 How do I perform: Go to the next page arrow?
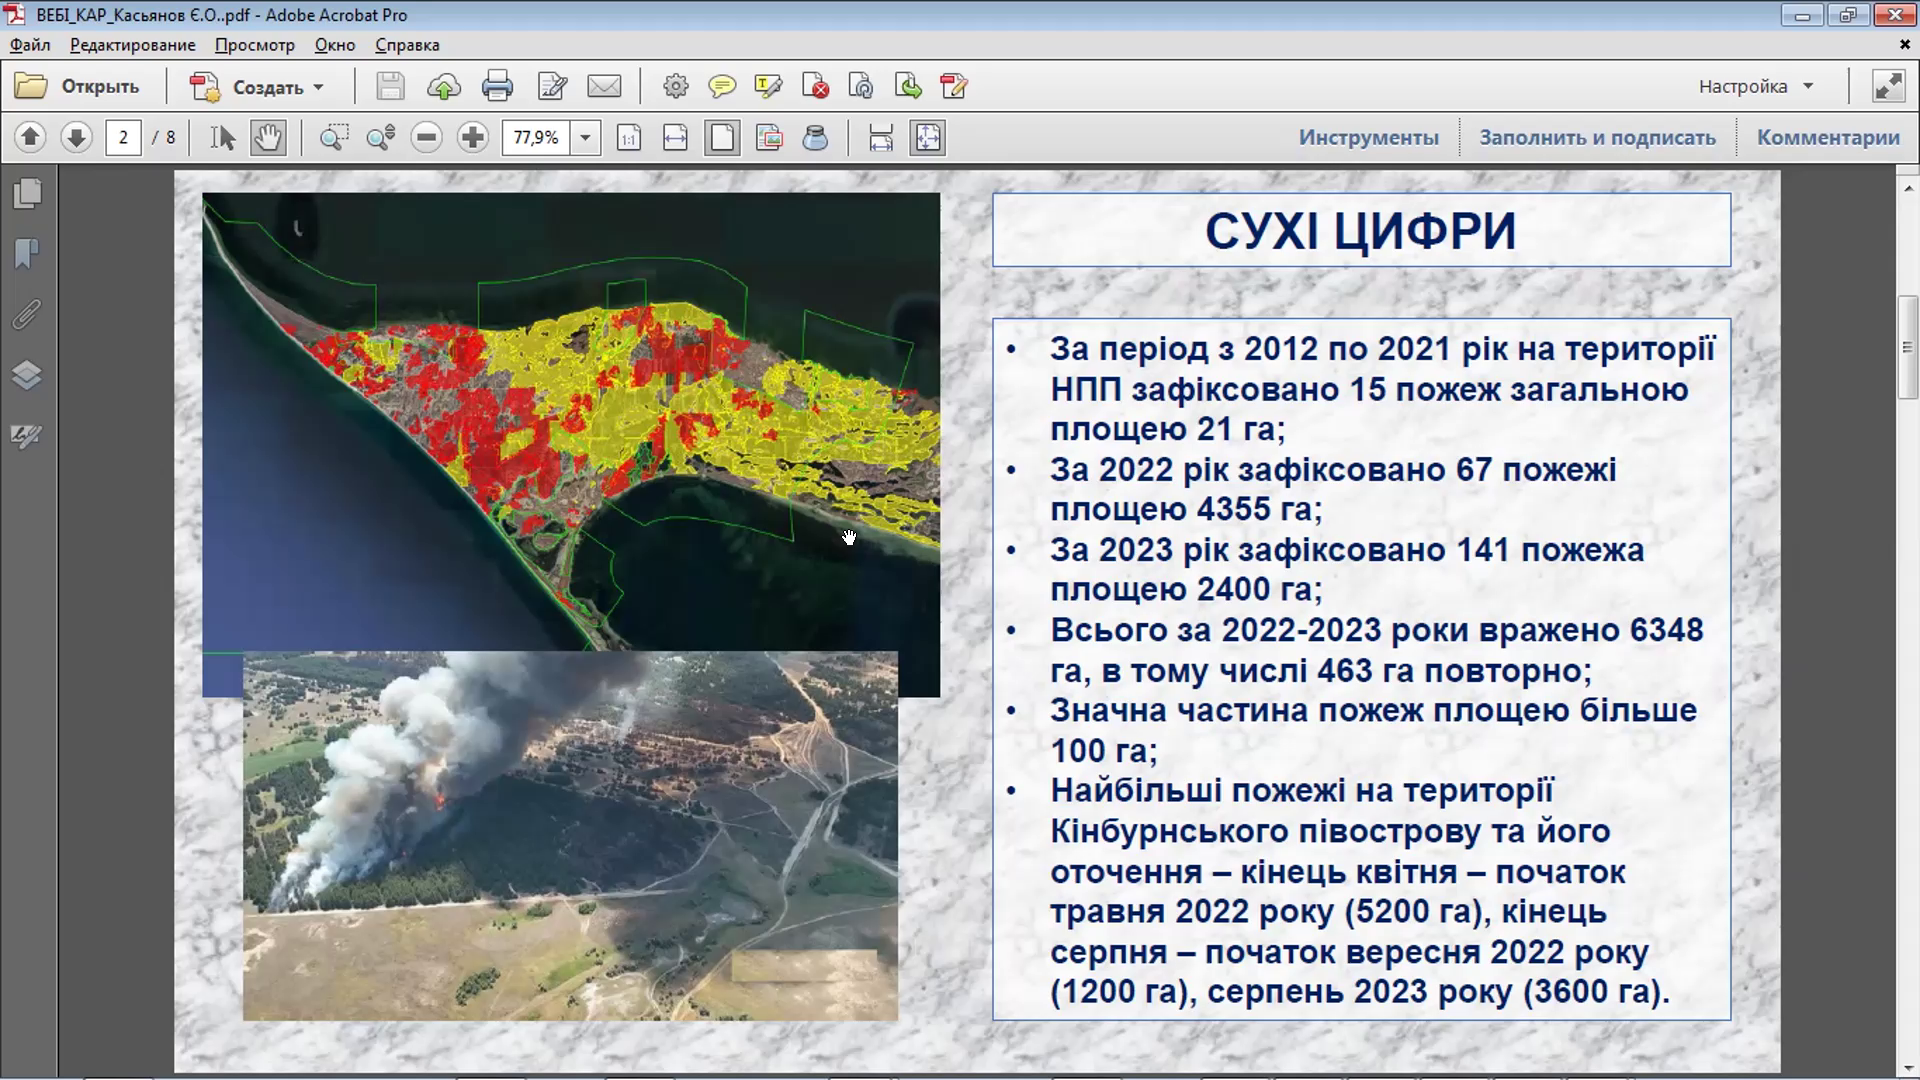tap(76, 137)
